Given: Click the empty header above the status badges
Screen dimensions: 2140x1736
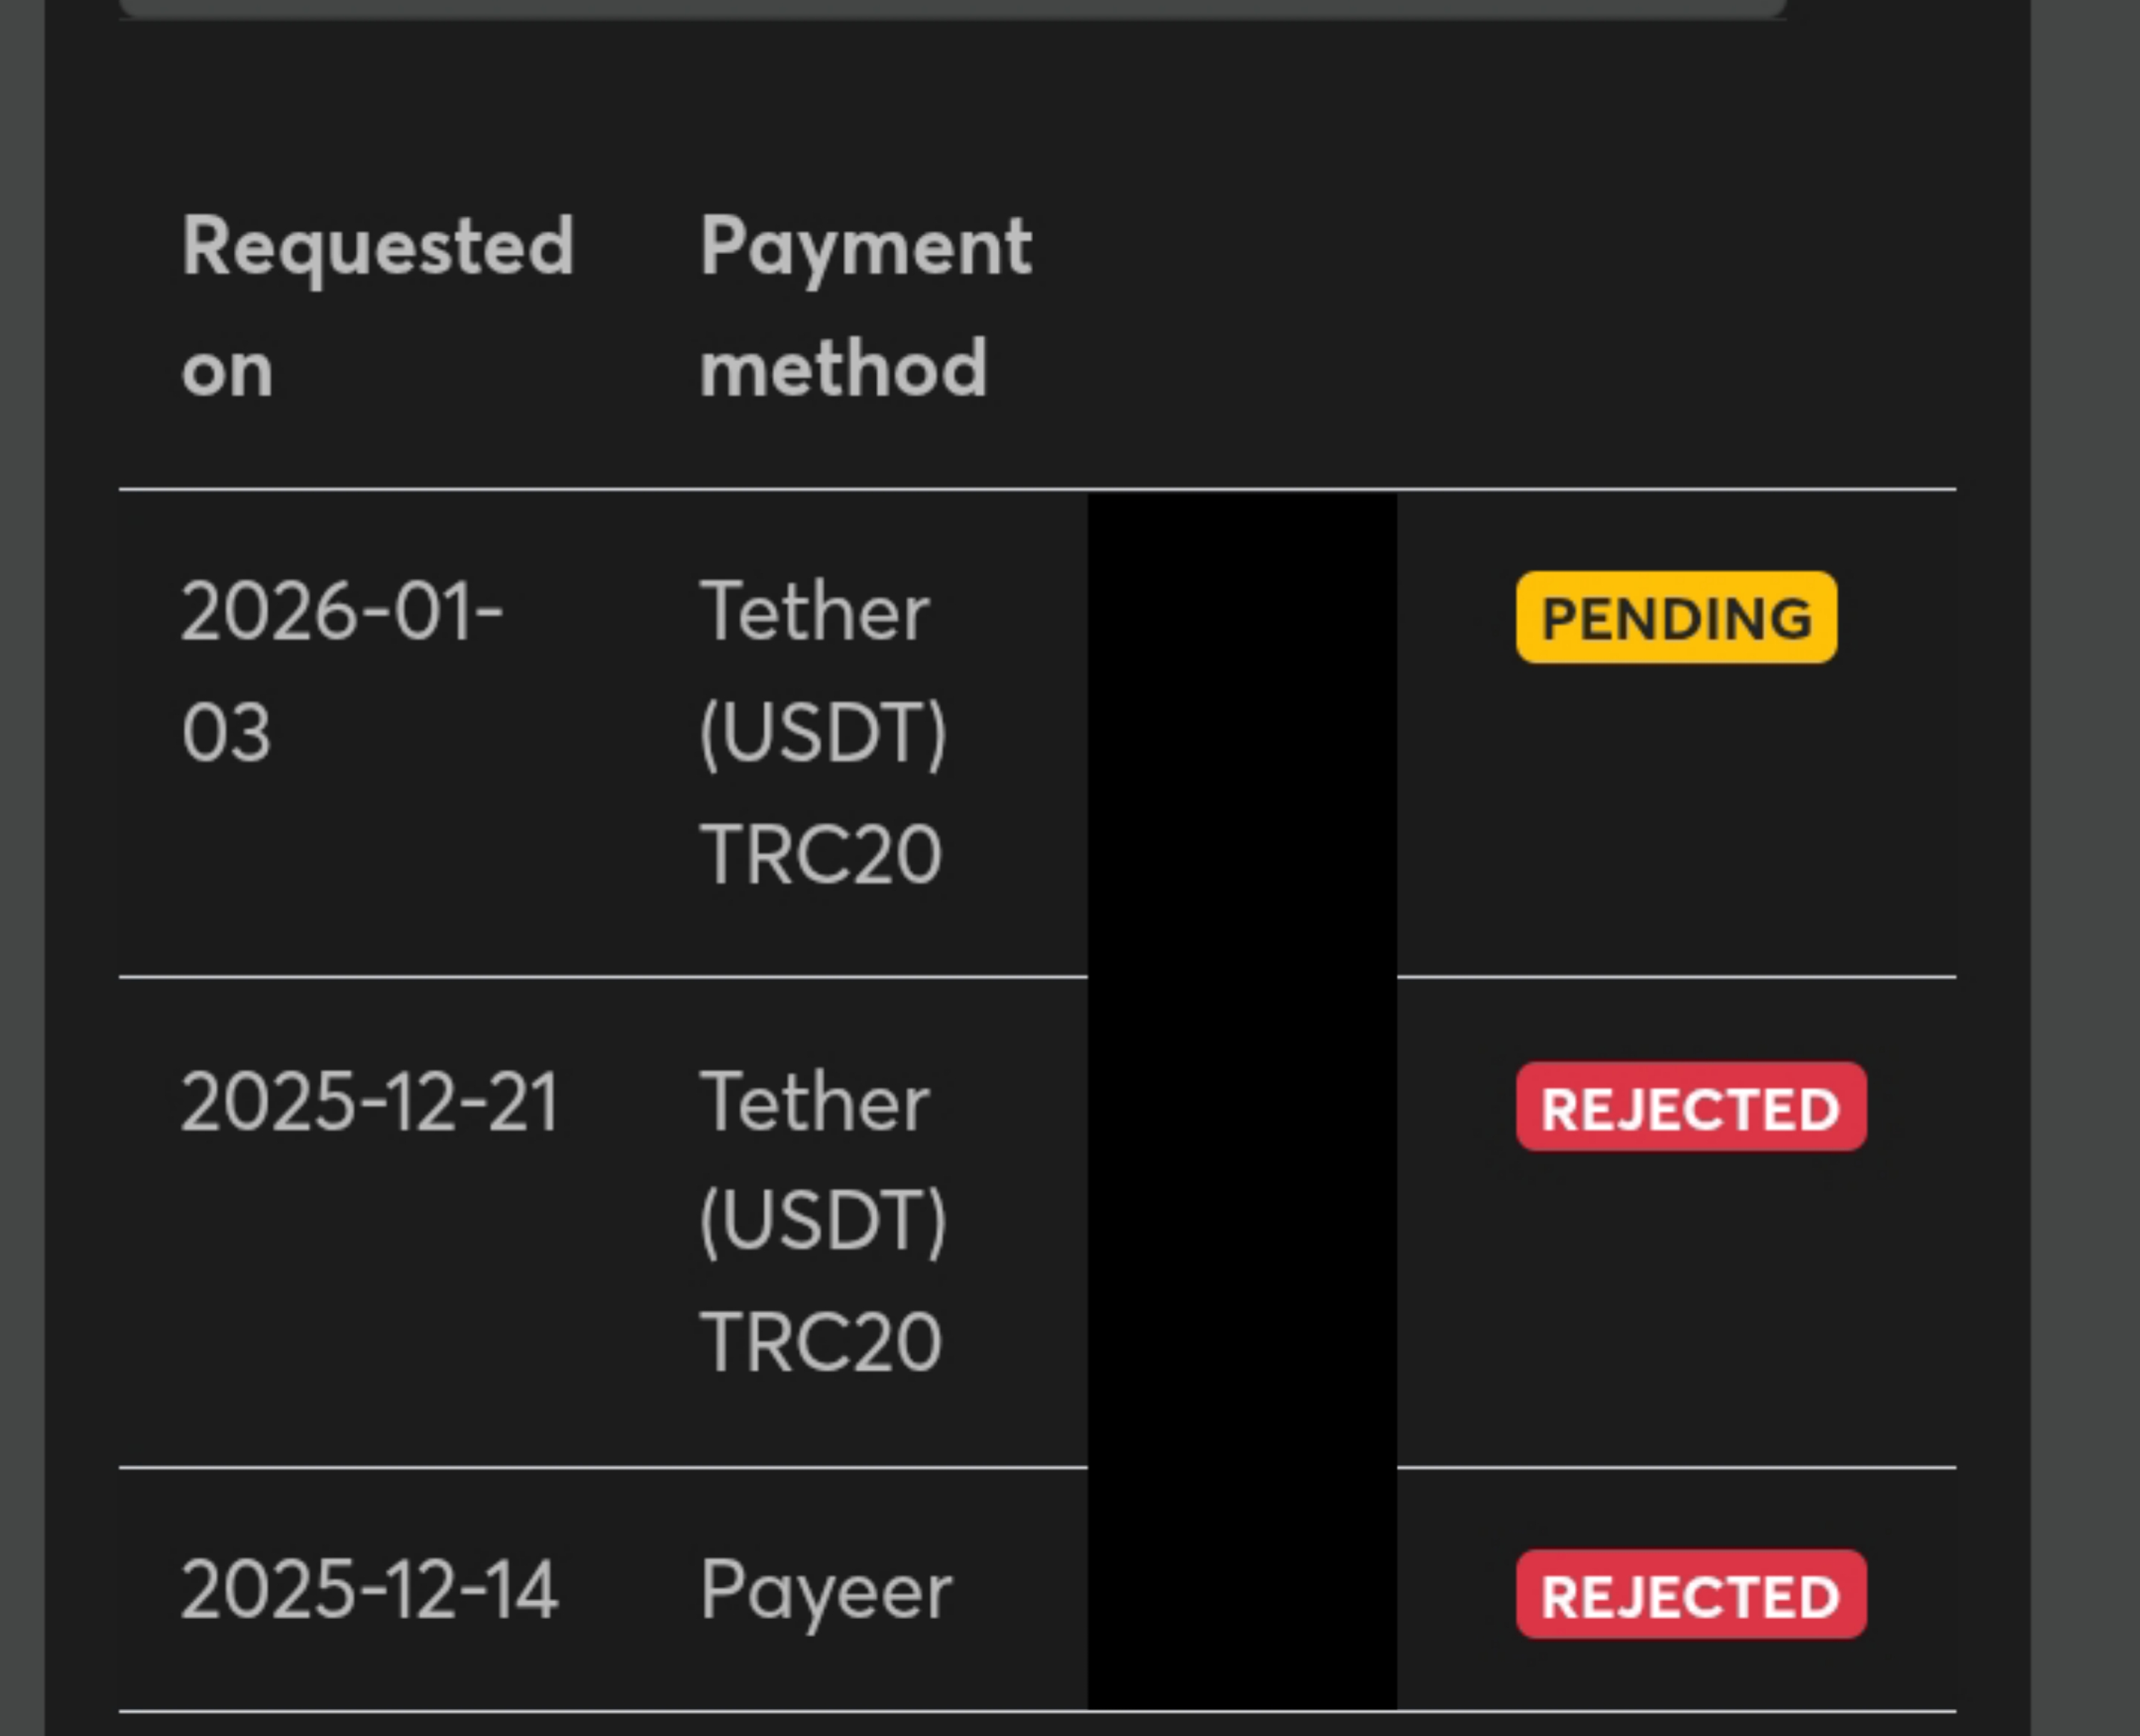Looking at the screenshot, I should pyautogui.click(x=1675, y=306).
